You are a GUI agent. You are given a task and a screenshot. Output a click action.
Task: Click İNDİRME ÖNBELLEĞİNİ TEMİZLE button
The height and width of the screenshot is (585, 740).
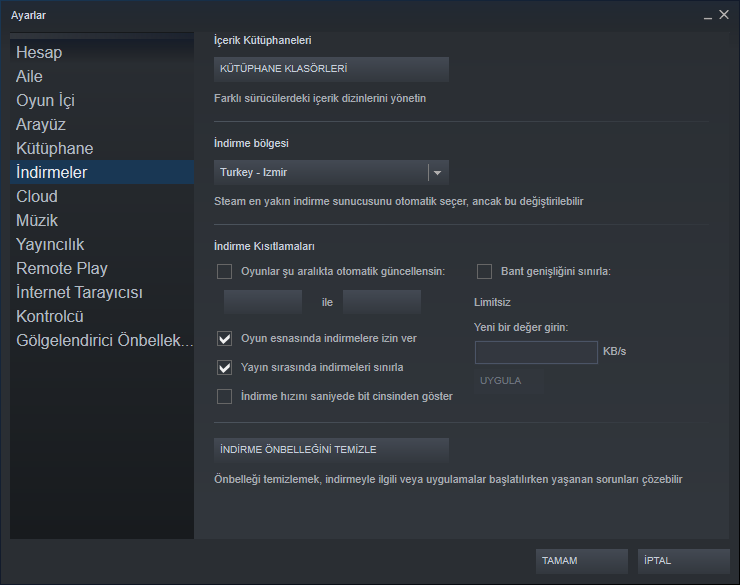(331, 450)
